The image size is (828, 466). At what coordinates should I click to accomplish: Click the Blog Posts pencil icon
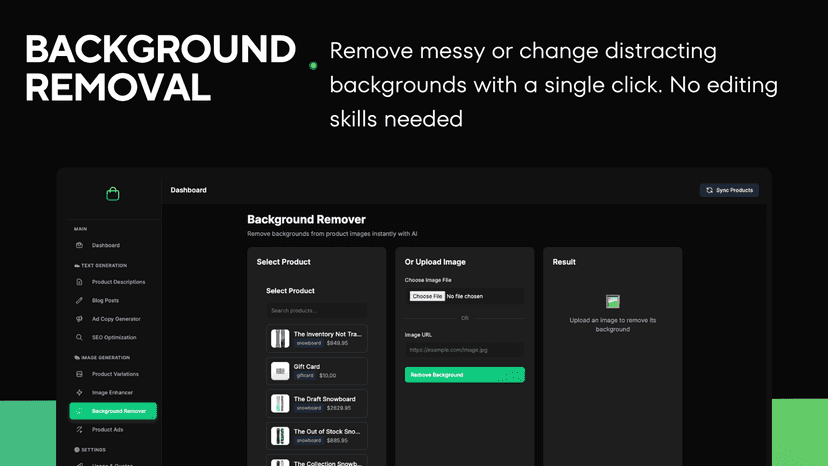(79, 300)
